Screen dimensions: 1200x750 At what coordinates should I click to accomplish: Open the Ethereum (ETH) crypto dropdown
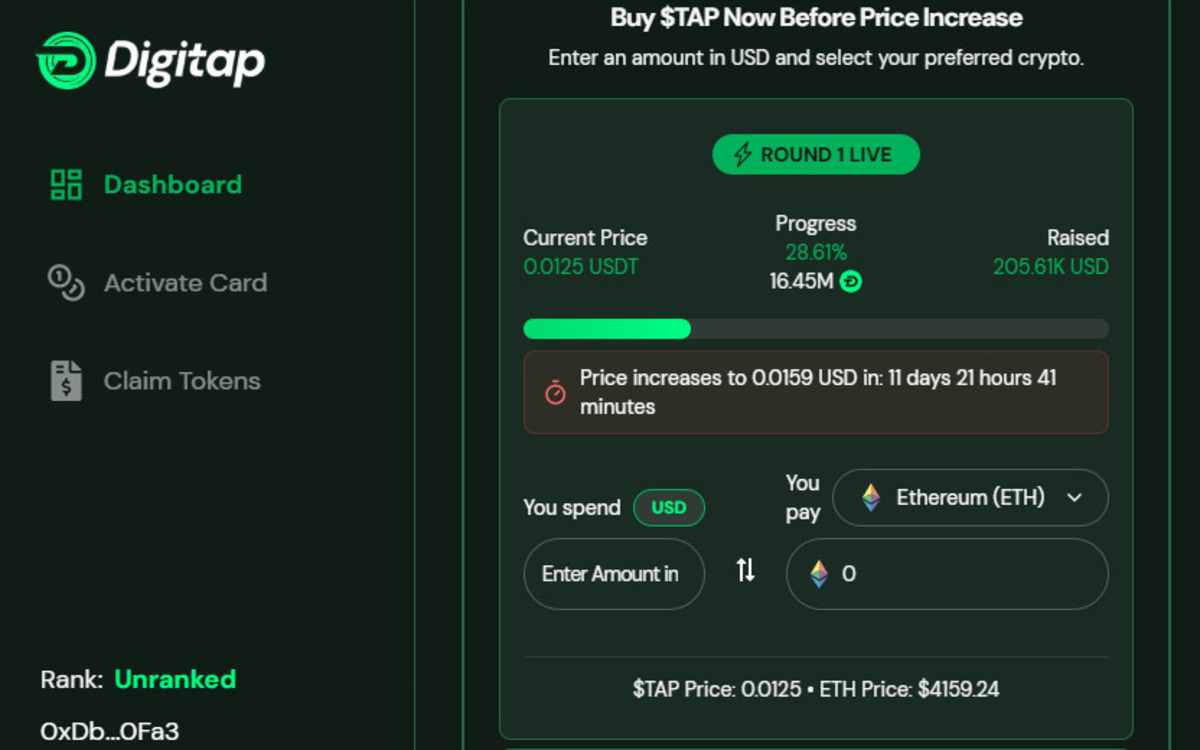970,497
